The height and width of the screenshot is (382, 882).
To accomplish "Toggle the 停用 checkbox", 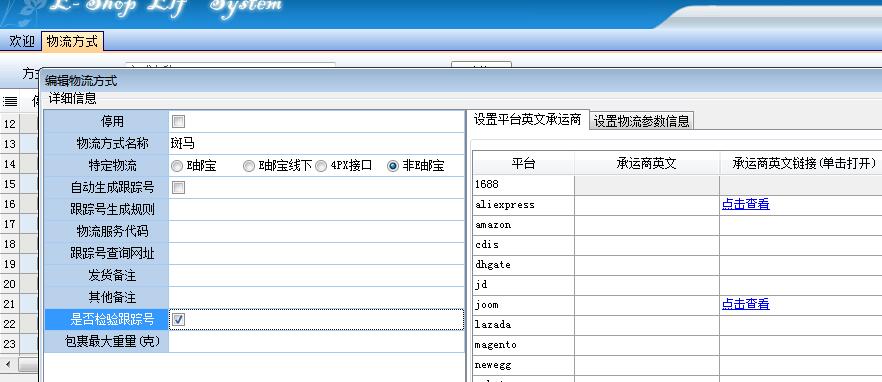I will 178,122.
